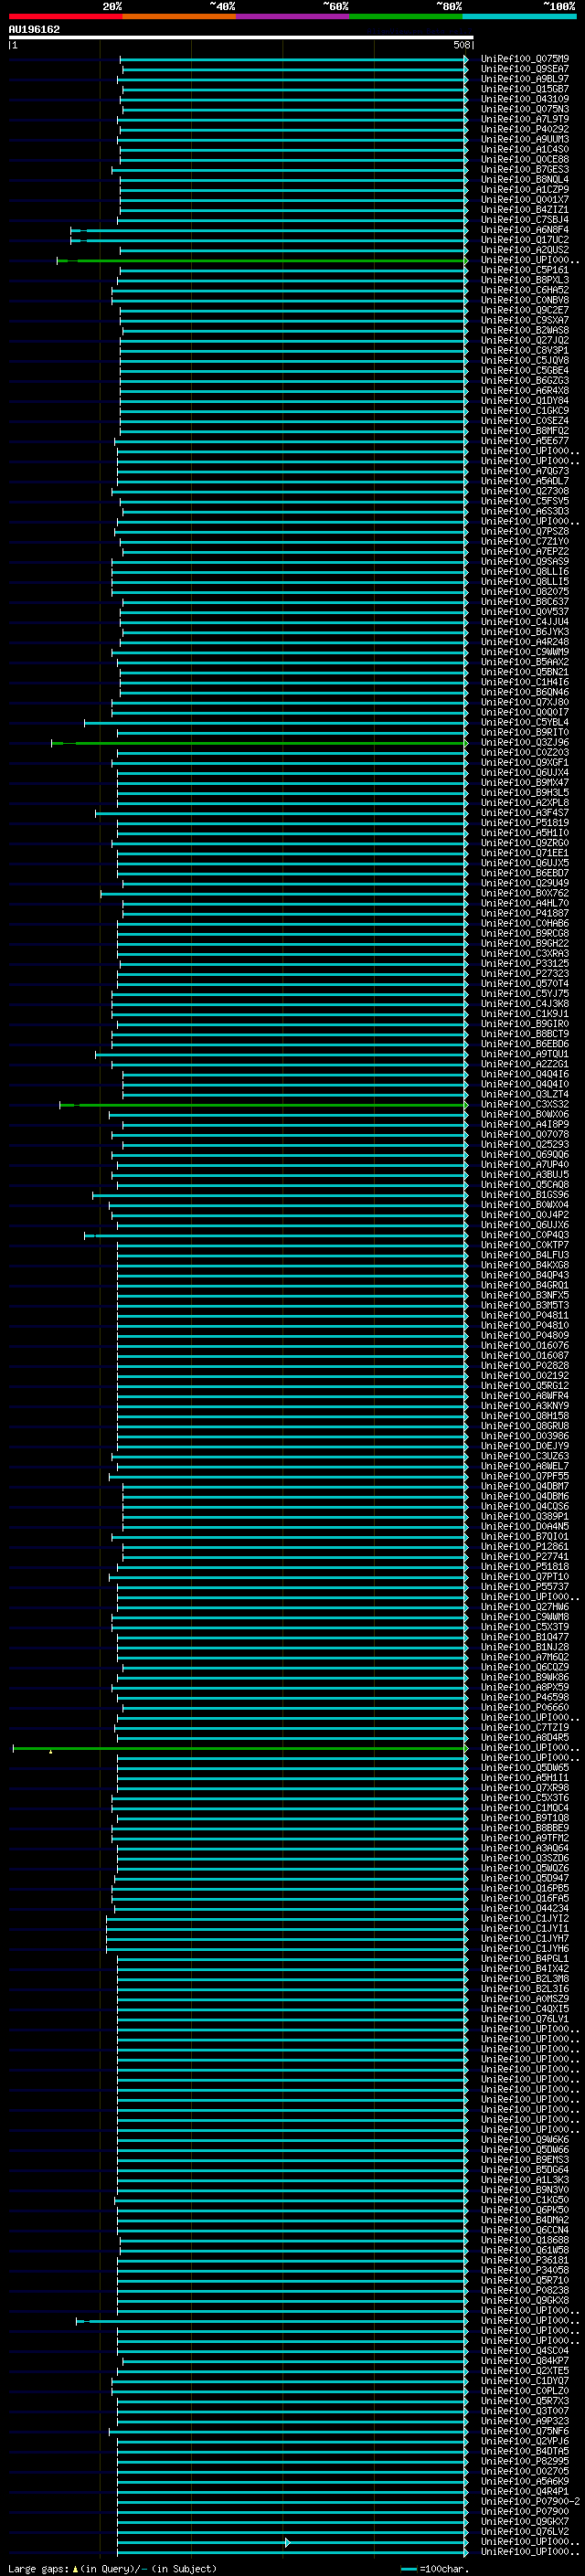Open hit UniRef100_P40292
585x2576 pixels.
point(525,129)
